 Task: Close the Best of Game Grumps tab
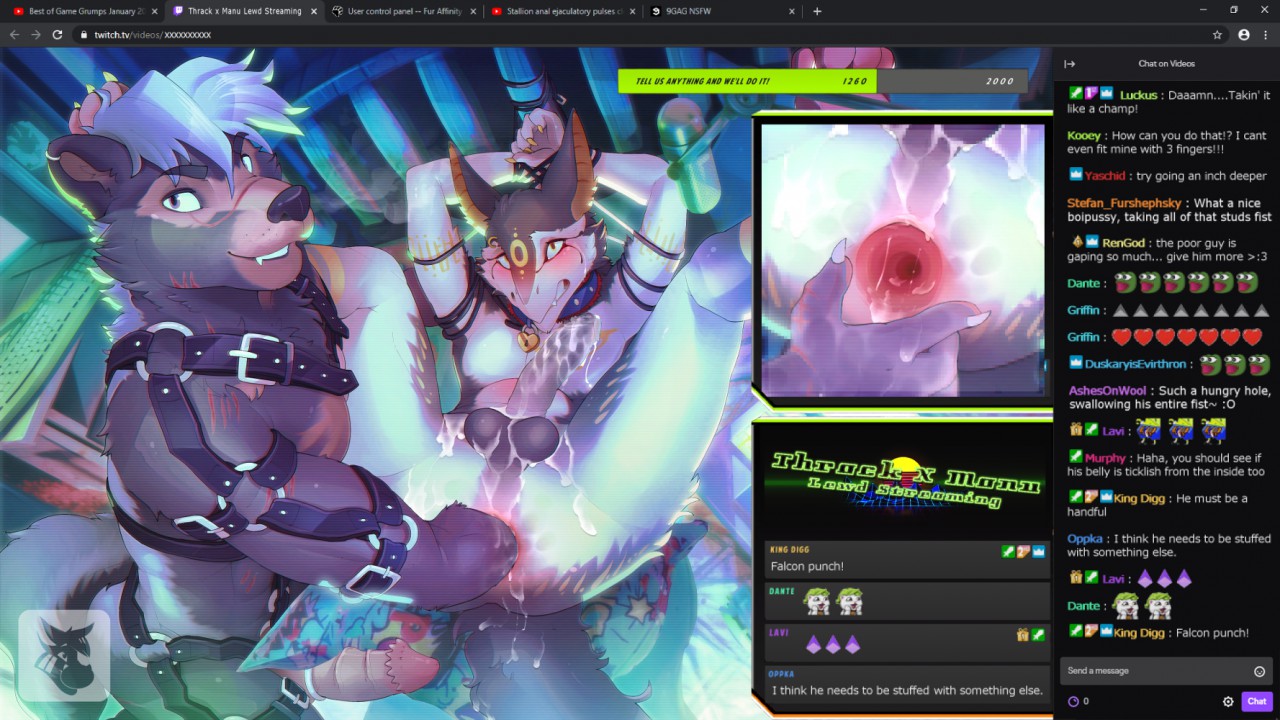pyautogui.click(x=154, y=11)
